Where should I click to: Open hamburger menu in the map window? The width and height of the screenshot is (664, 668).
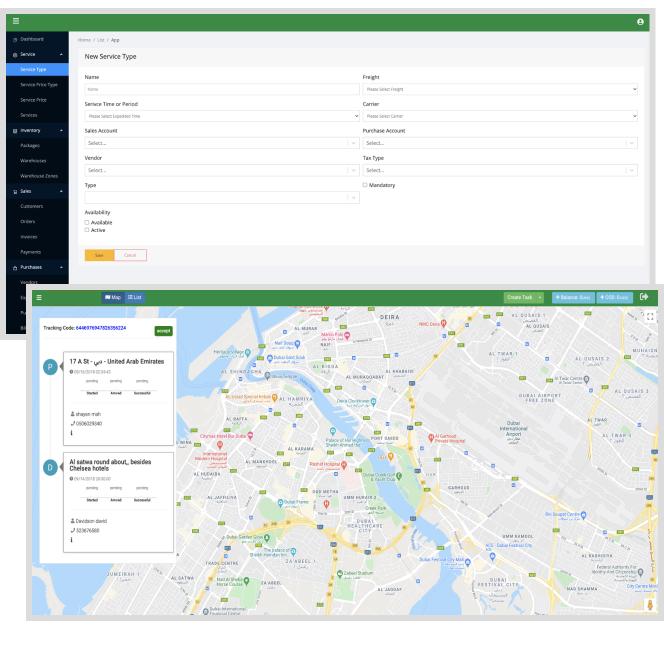tap(39, 297)
